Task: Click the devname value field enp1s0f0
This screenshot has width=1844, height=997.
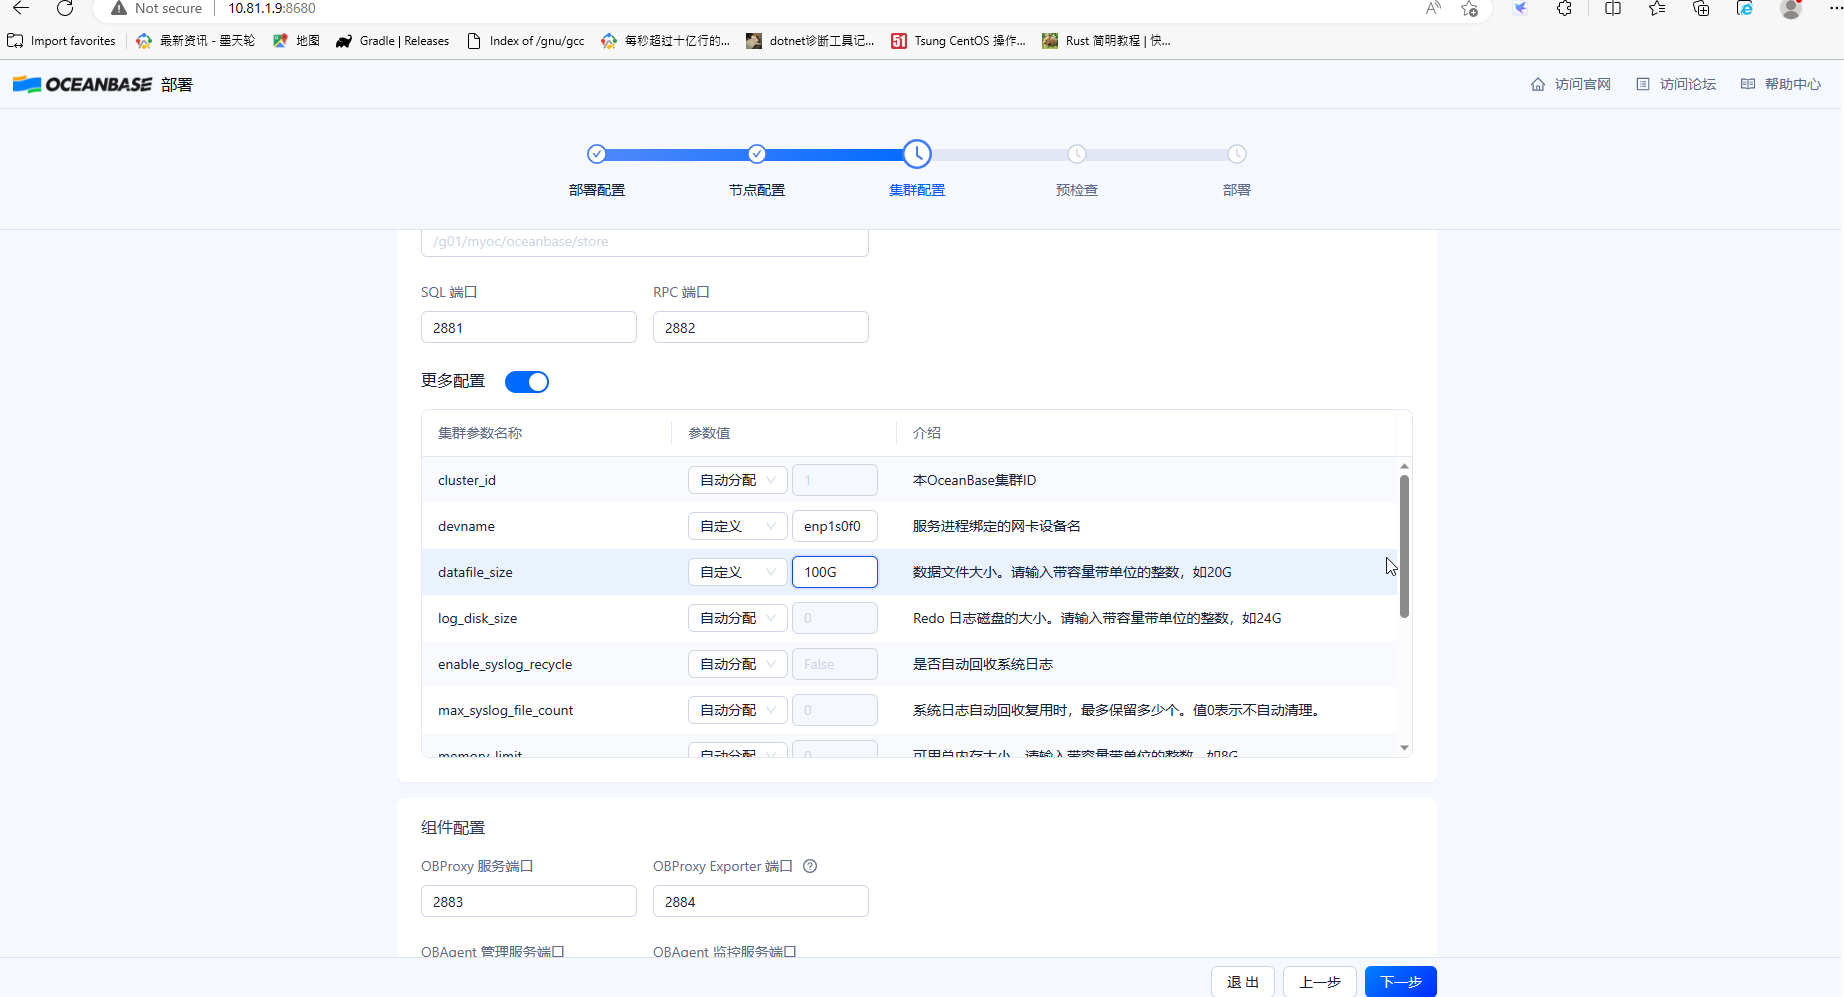Action: (x=835, y=526)
